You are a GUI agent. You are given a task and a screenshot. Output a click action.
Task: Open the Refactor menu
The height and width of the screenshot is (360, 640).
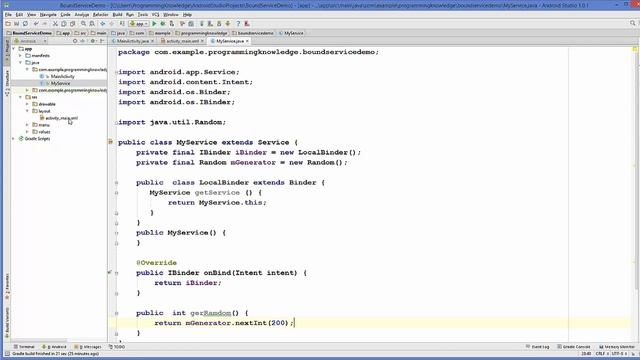coord(100,15)
